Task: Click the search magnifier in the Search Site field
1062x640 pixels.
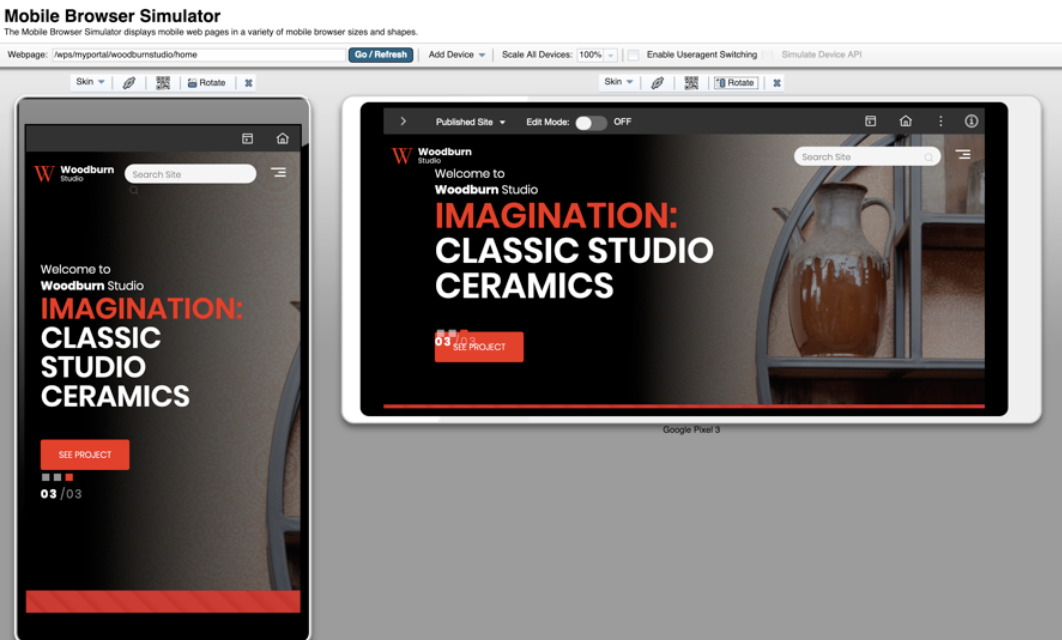Action: click(x=929, y=156)
